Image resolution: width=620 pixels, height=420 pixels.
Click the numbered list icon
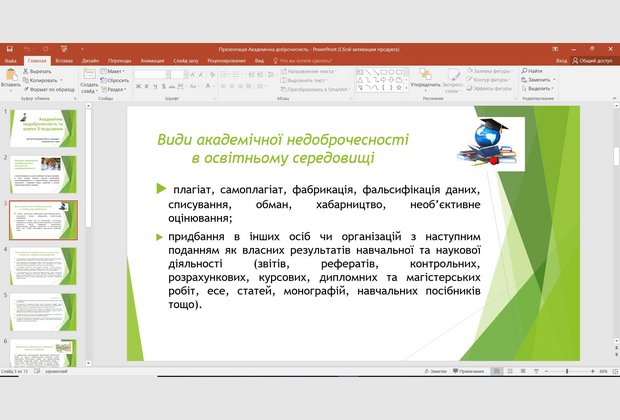pos(237,74)
